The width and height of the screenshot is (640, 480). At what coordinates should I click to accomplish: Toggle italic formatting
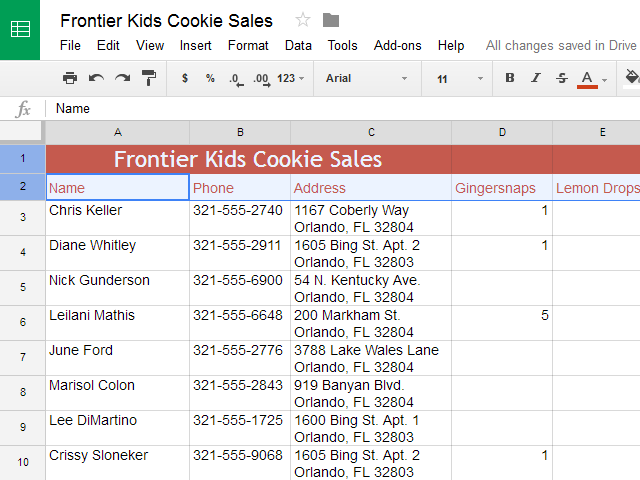point(536,78)
